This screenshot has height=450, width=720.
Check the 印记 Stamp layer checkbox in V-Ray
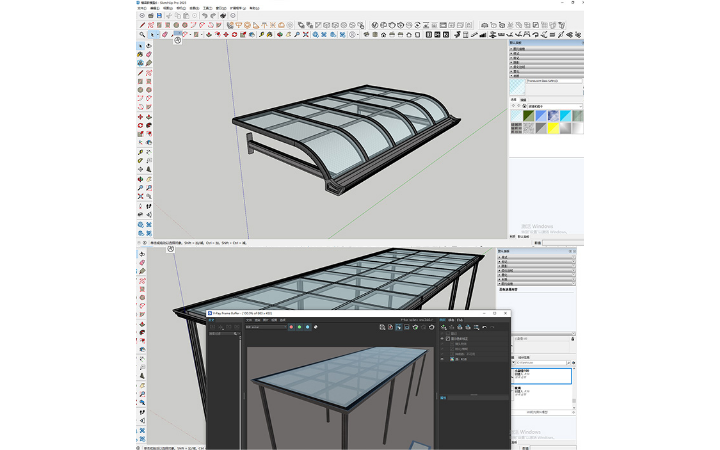click(x=448, y=333)
